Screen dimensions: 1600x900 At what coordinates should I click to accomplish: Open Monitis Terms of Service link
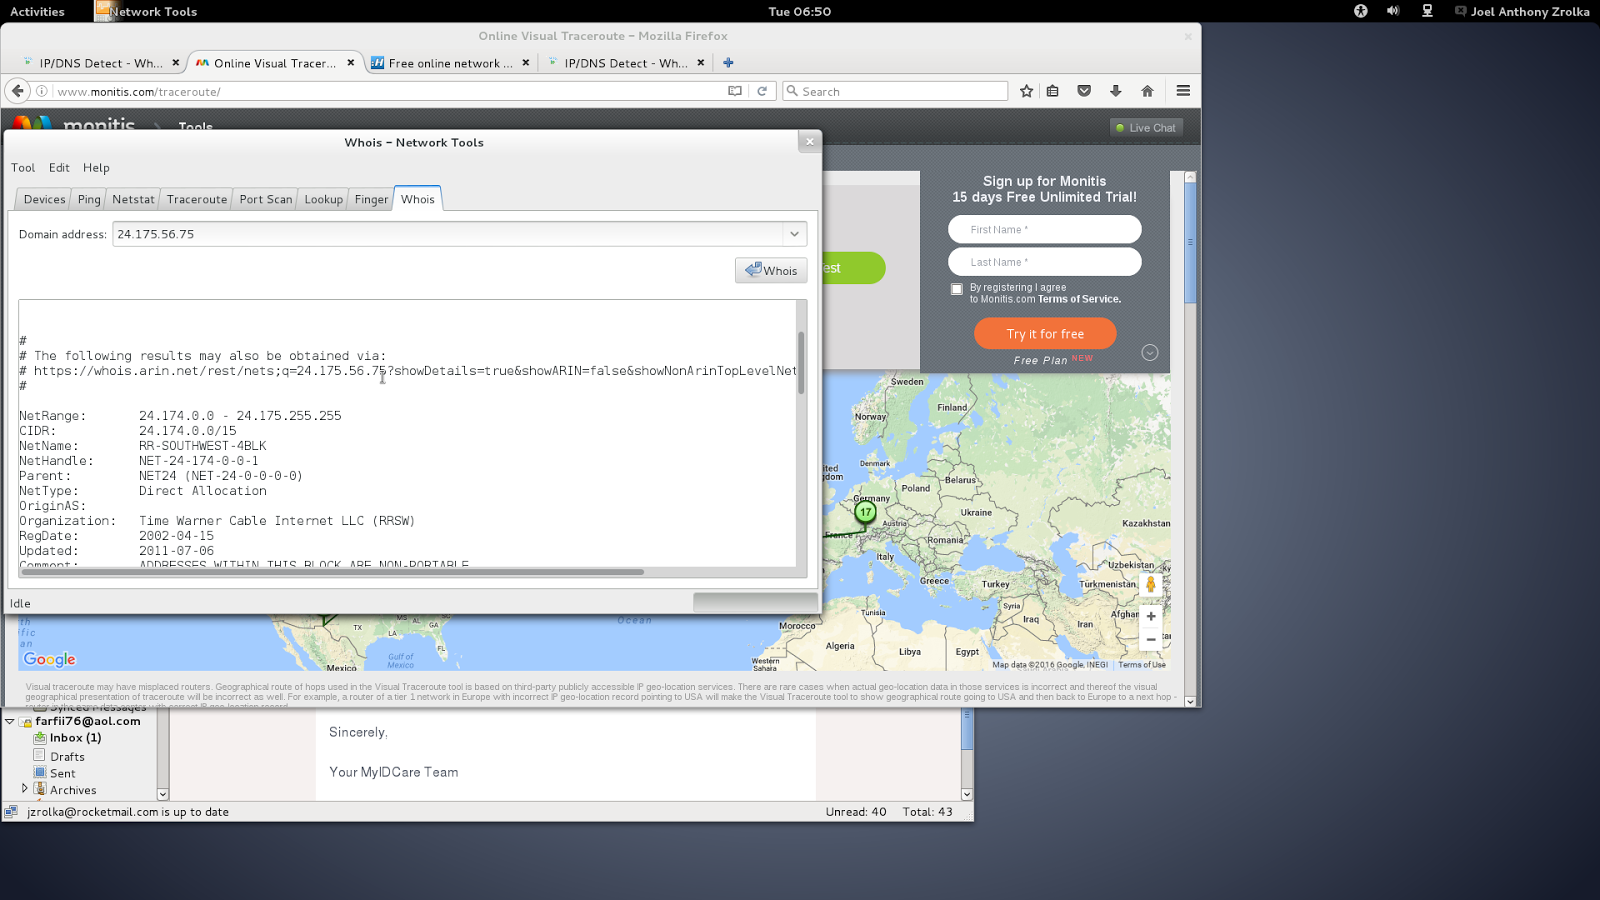click(1079, 299)
